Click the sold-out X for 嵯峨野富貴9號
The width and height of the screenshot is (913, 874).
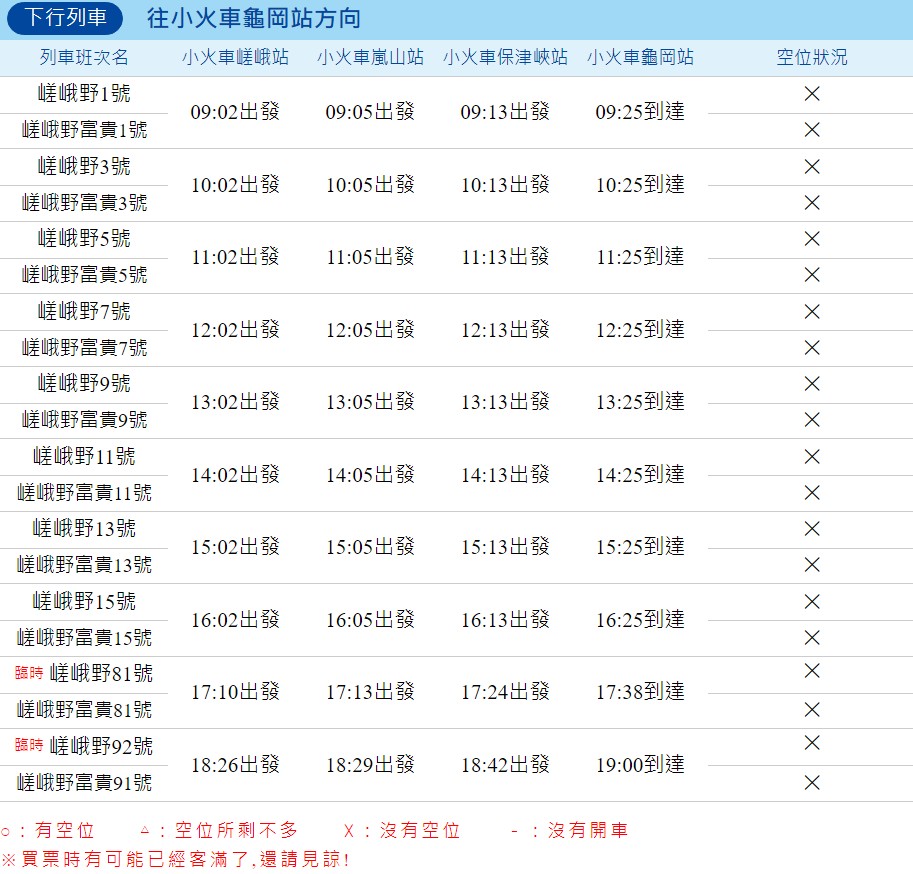[x=812, y=419]
